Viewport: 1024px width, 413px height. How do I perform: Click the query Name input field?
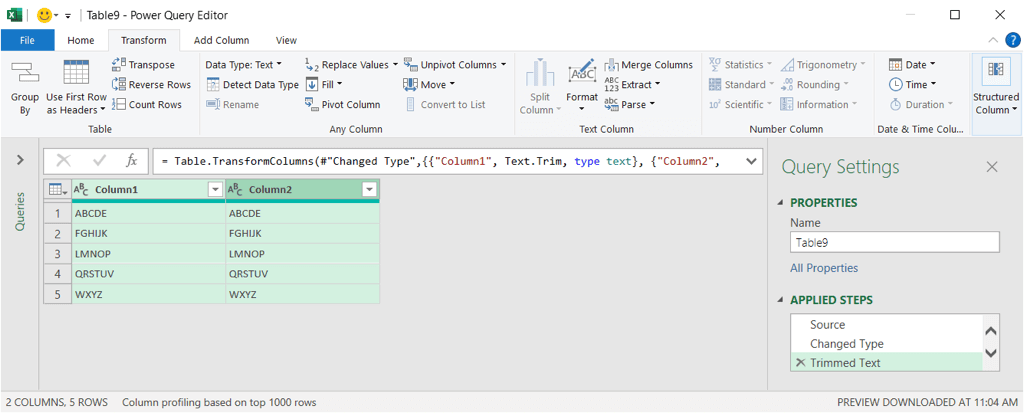(x=894, y=242)
